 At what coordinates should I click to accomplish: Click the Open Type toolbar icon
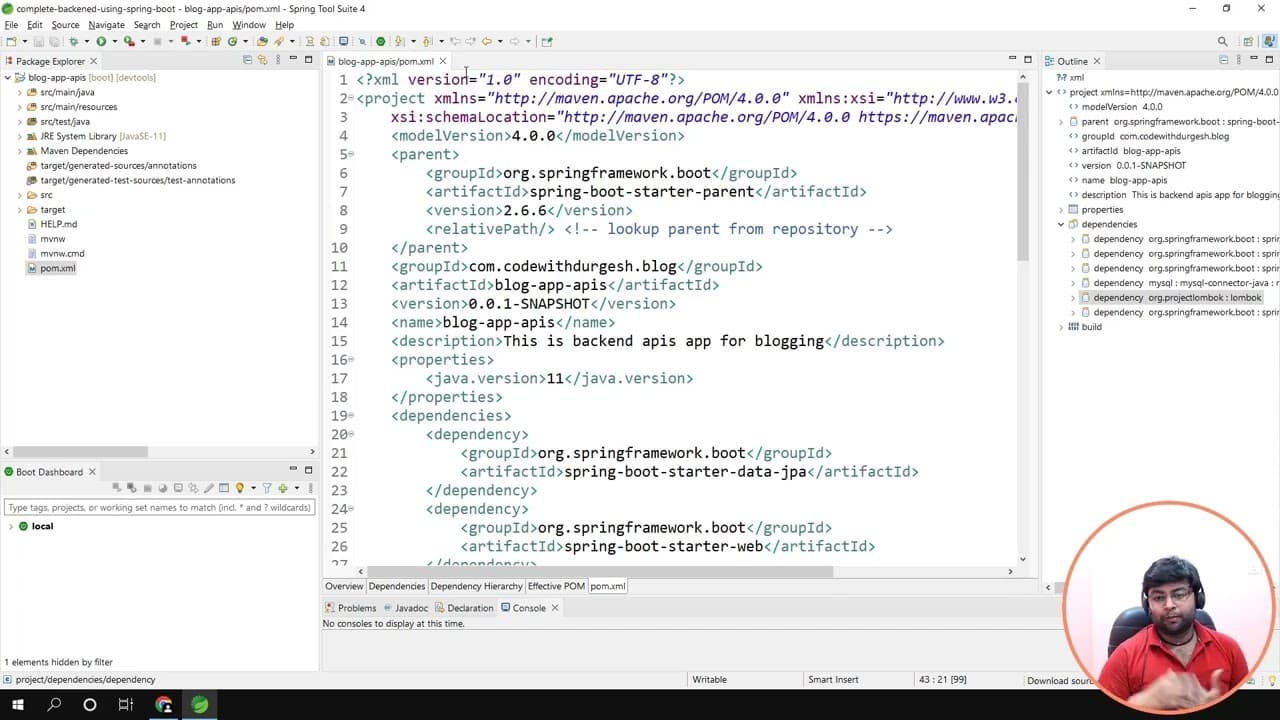tap(262, 41)
